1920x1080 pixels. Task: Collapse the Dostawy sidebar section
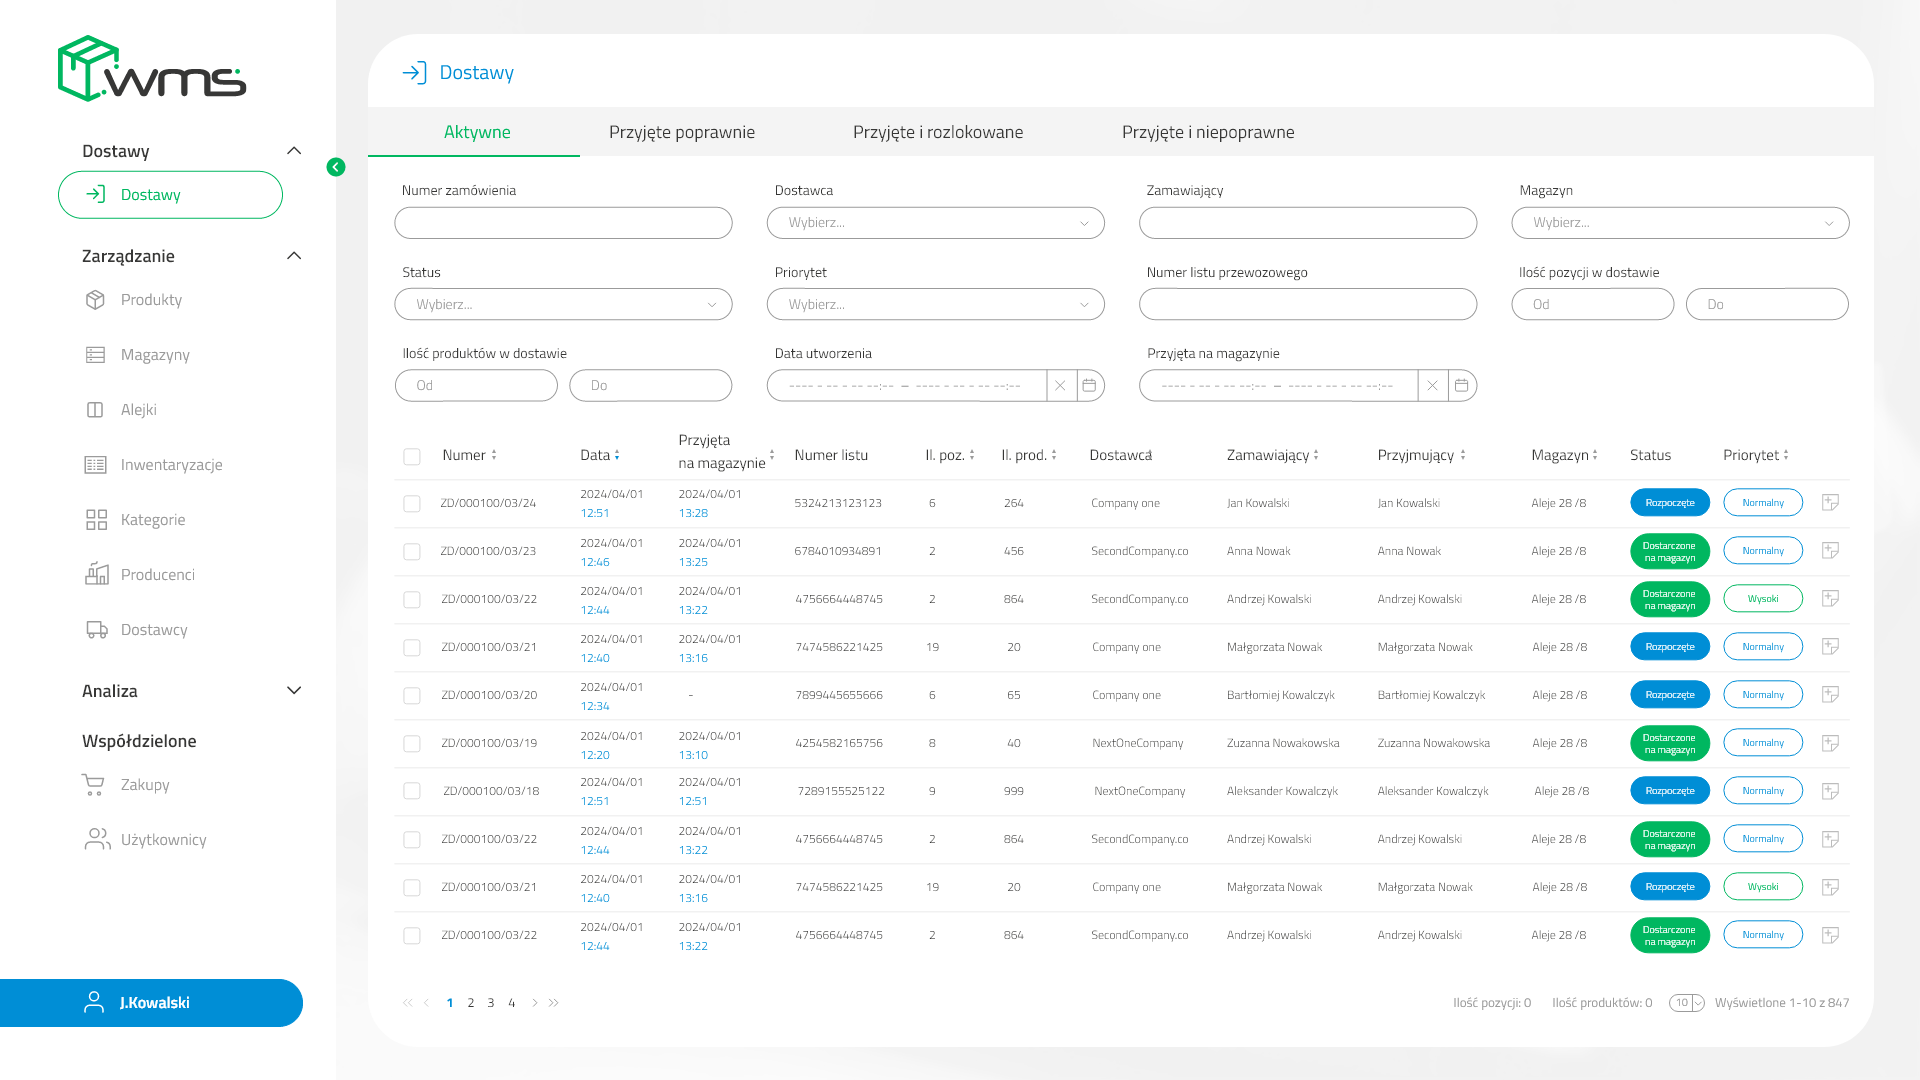pos(294,151)
